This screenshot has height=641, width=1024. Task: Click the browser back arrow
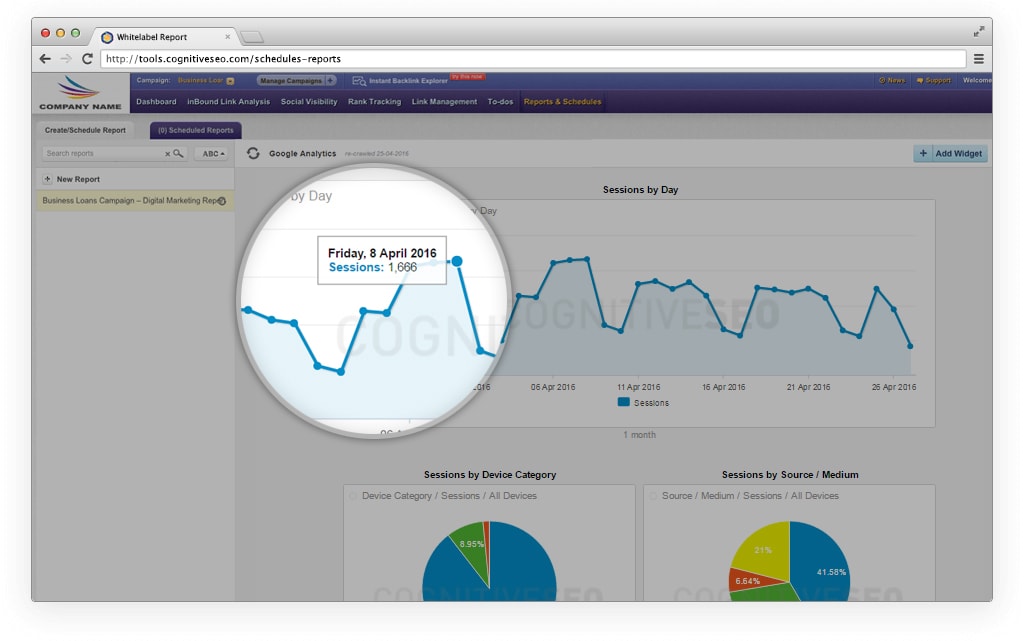(x=45, y=59)
